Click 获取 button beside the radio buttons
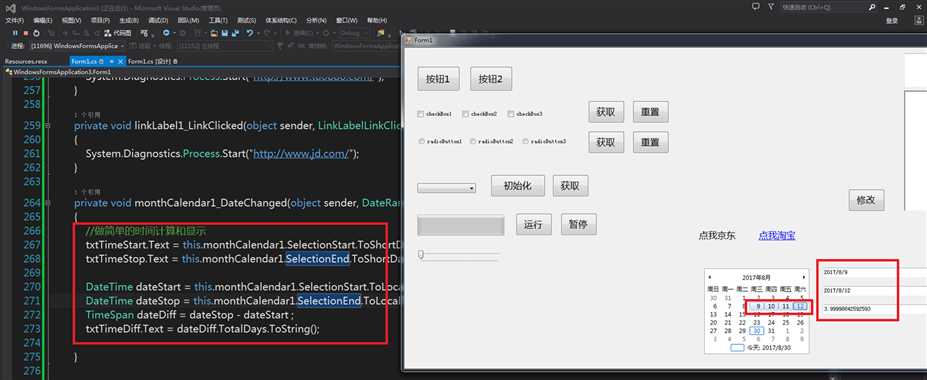The image size is (927, 380). 606,142
